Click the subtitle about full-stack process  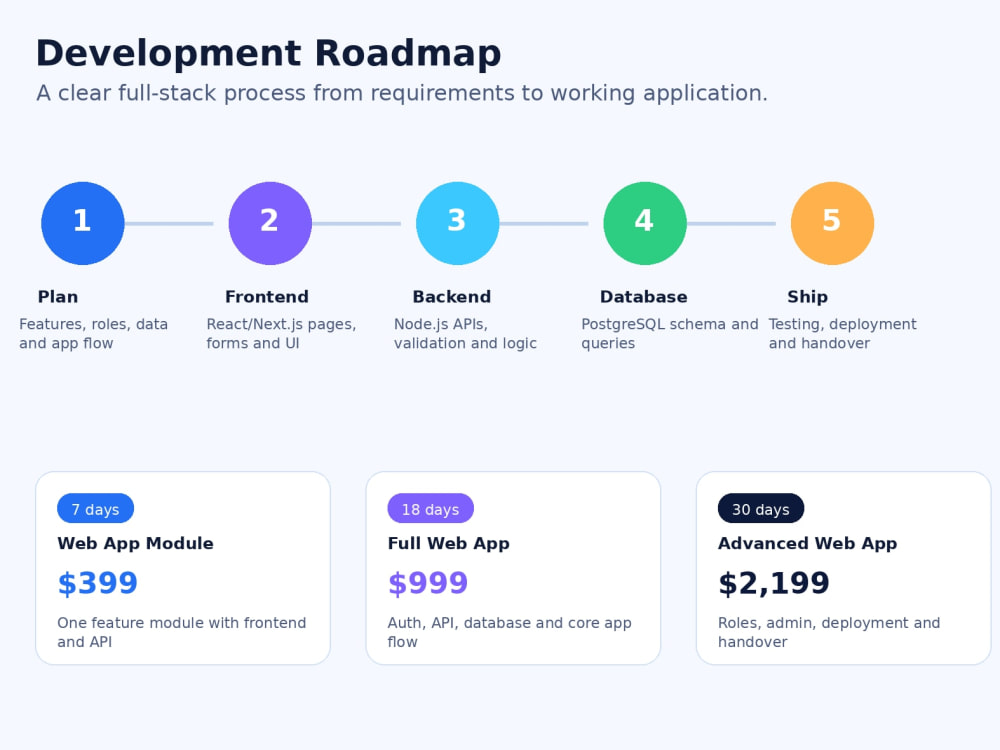402,93
